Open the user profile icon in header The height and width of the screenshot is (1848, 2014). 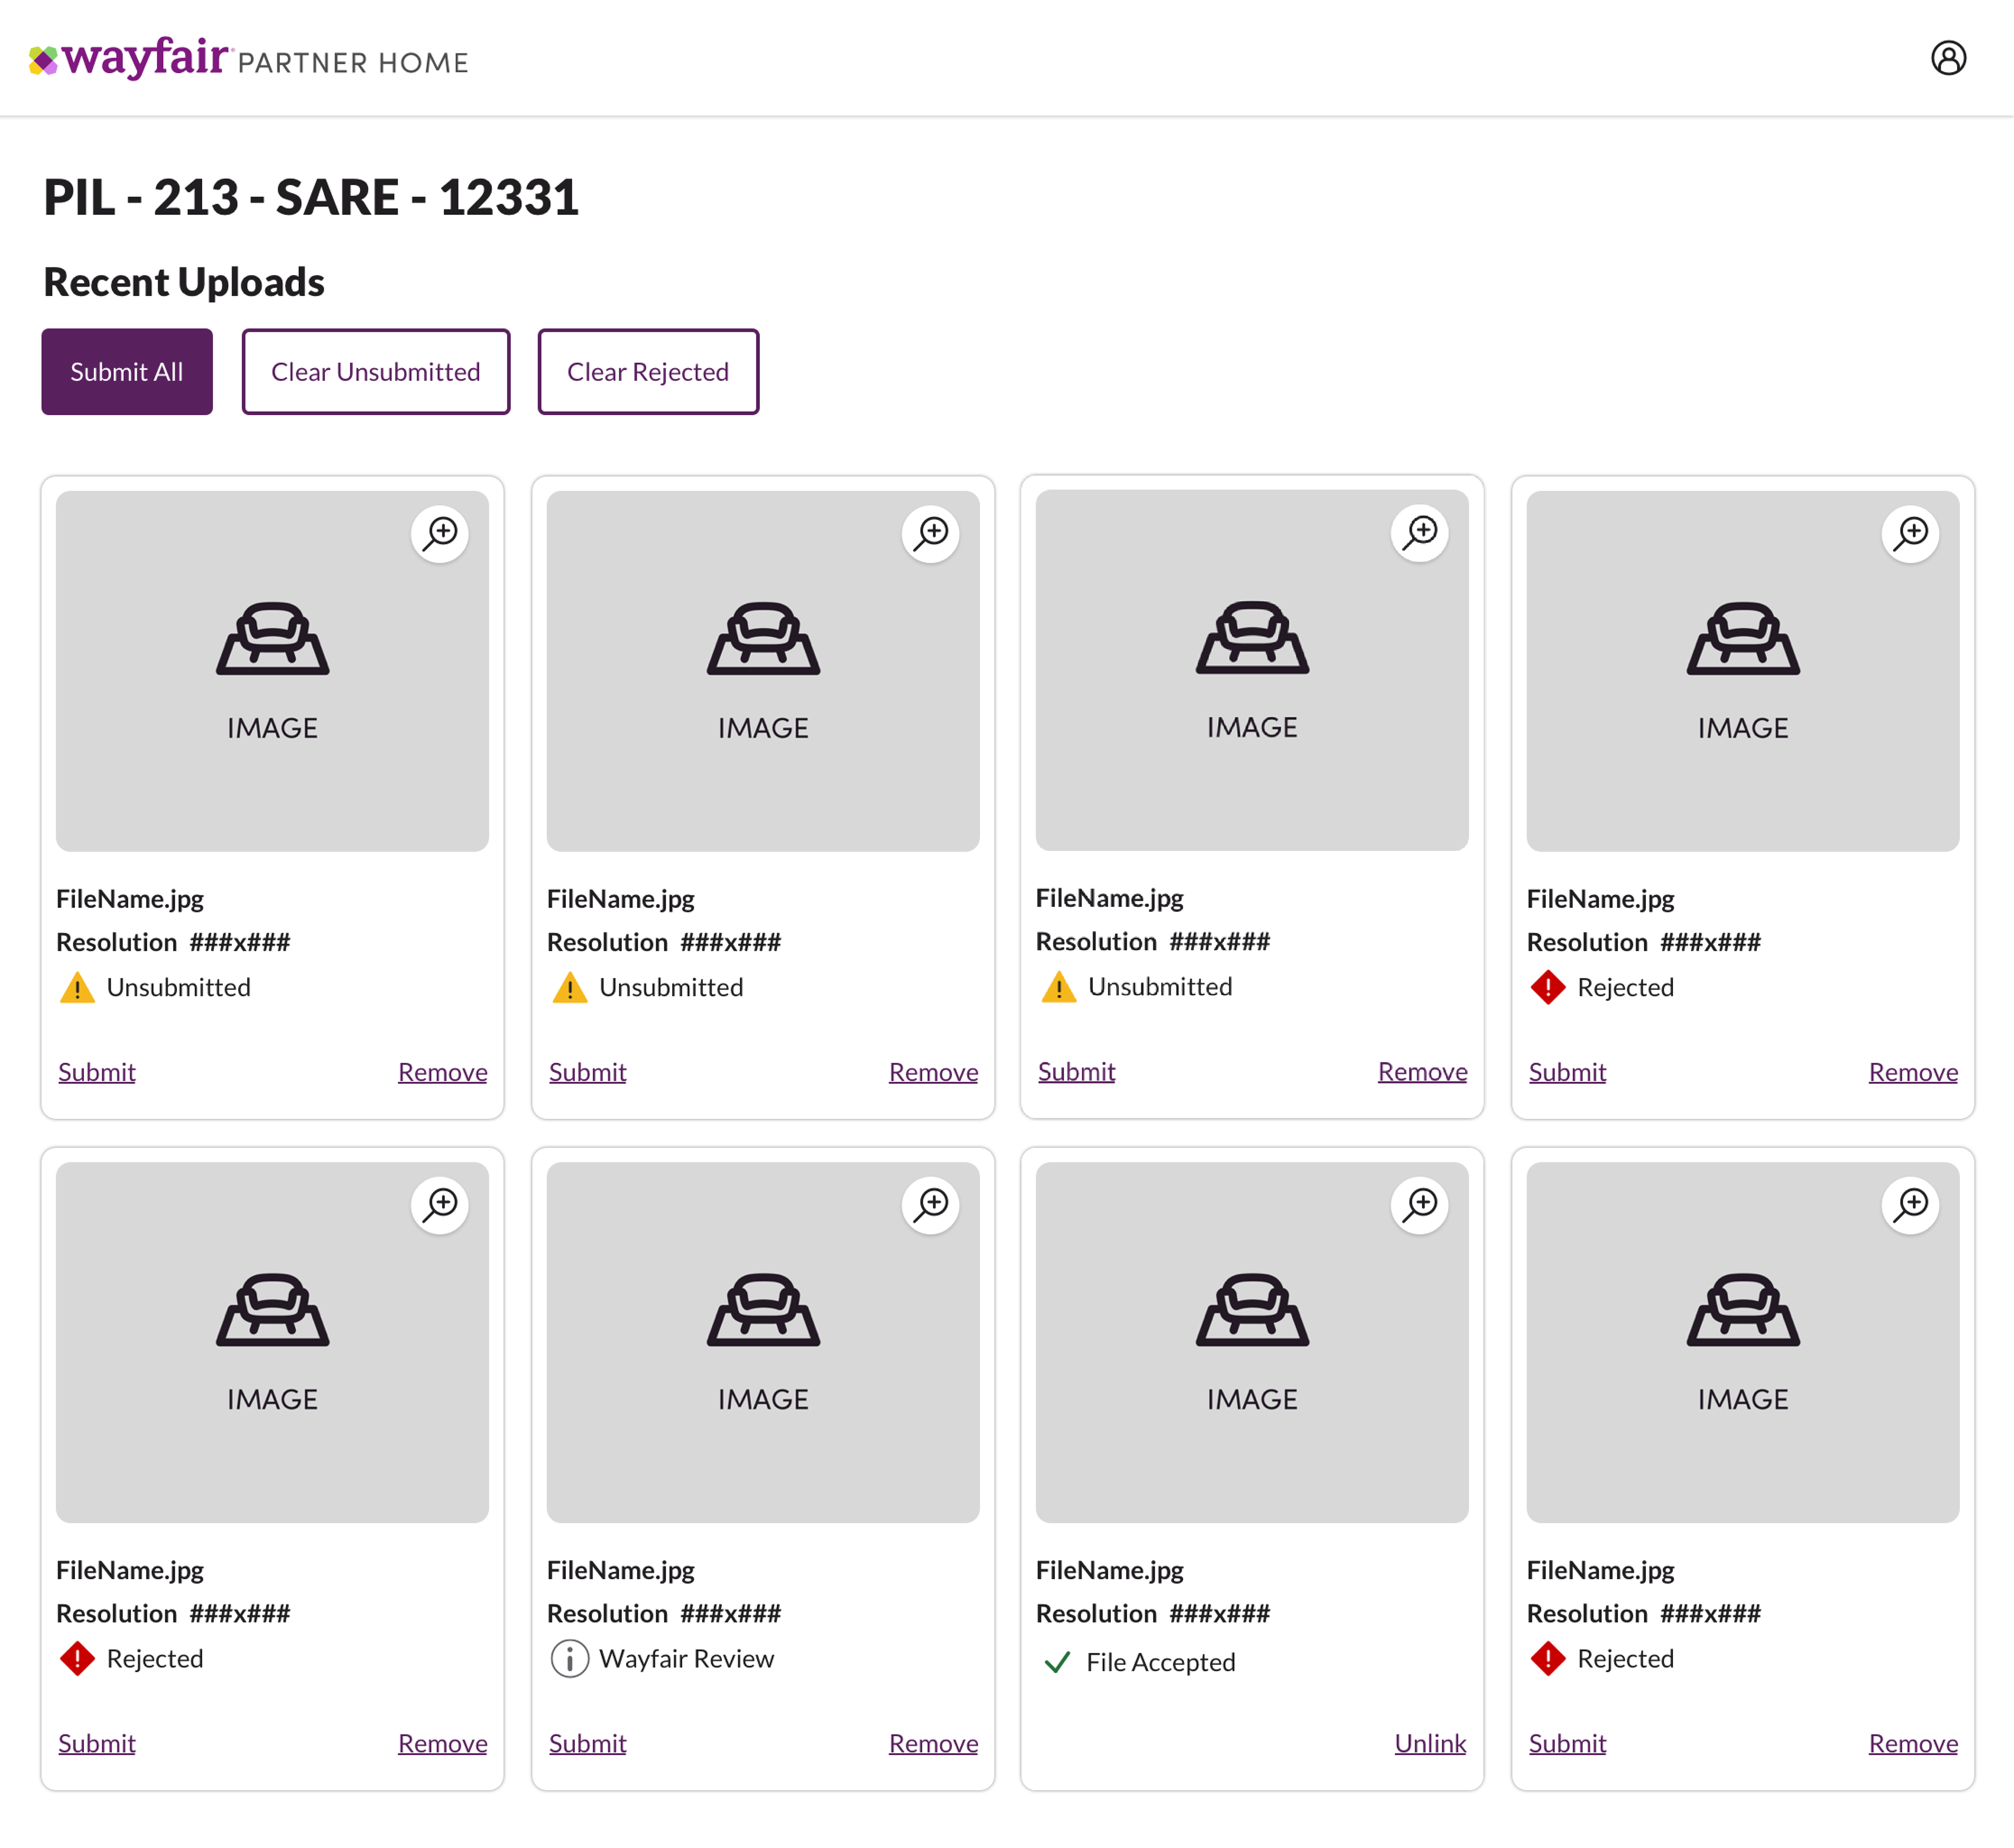[x=1948, y=58]
